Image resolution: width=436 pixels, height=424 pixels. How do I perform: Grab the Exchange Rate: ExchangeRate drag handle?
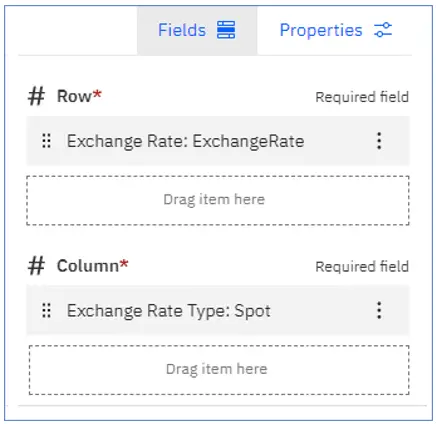[46, 141]
